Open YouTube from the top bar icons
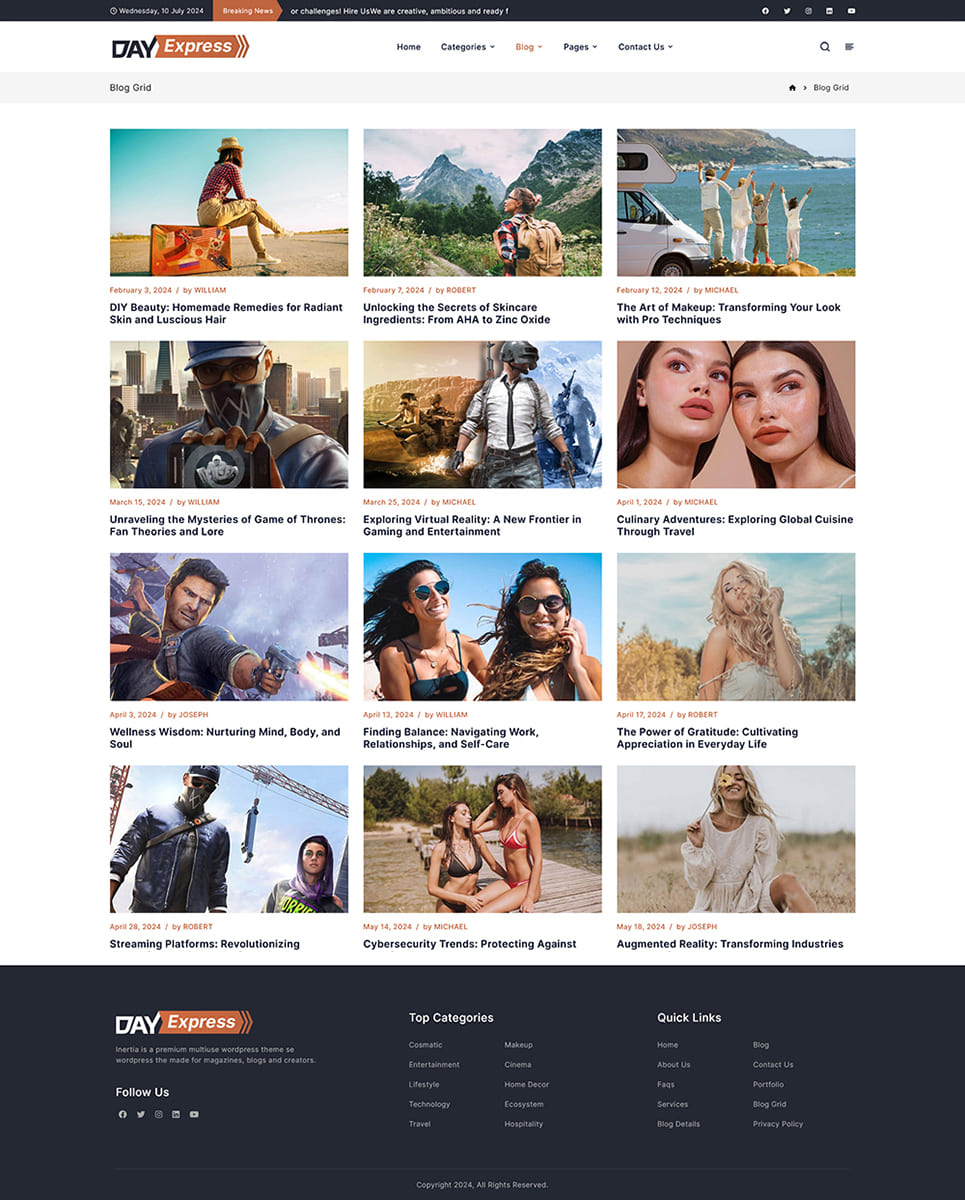This screenshot has width=965, height=1200. 851,11
